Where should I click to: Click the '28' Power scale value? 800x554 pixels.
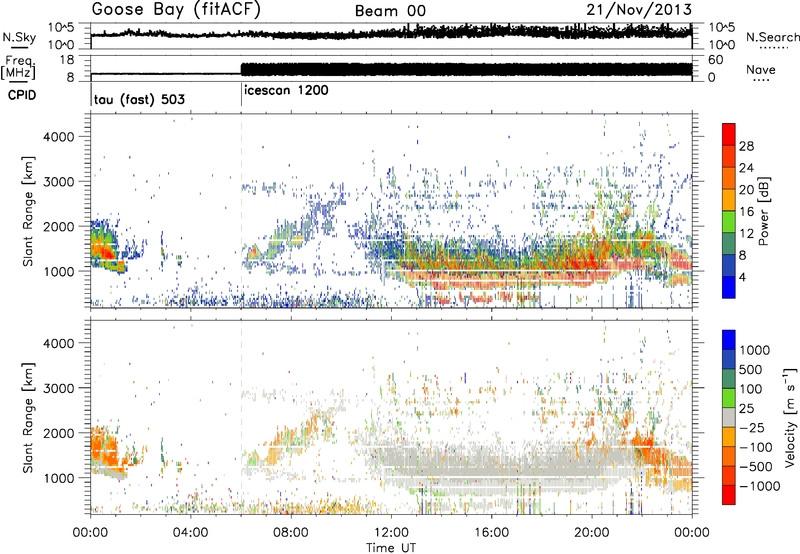tap(746, 146)
